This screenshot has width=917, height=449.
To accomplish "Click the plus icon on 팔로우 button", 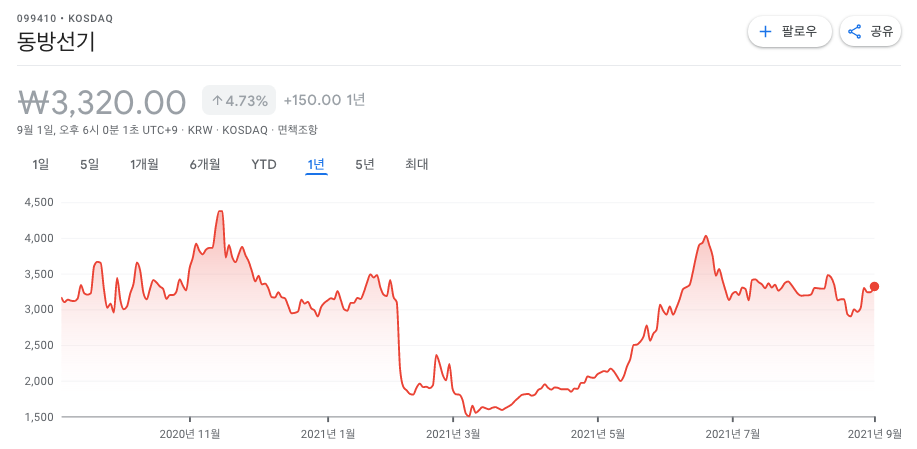I will coord(765,32).
